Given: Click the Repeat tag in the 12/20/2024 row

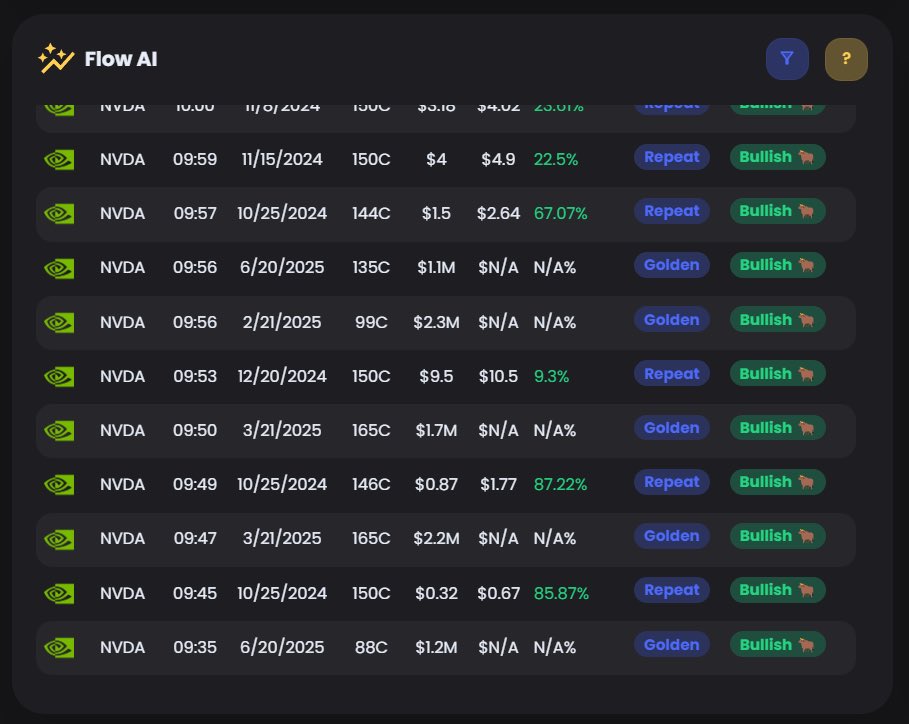Looking at the screenshot, I should [x=672, y=374].
